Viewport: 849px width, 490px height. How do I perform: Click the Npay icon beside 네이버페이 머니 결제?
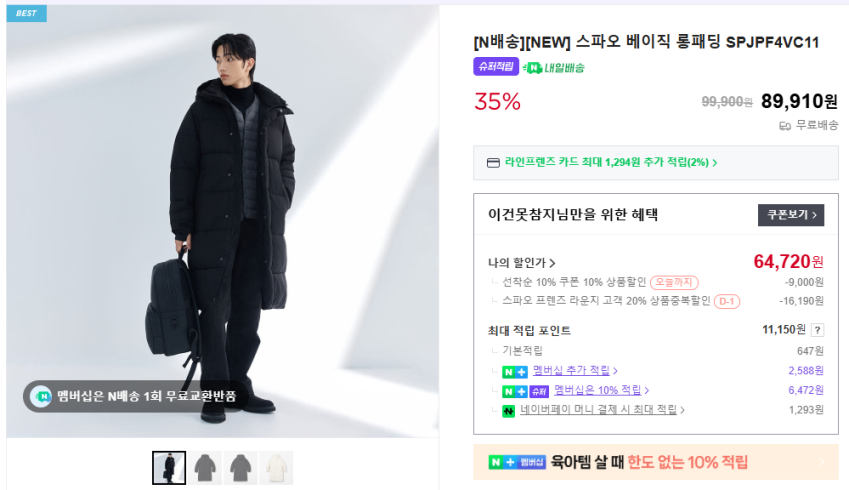508,410
